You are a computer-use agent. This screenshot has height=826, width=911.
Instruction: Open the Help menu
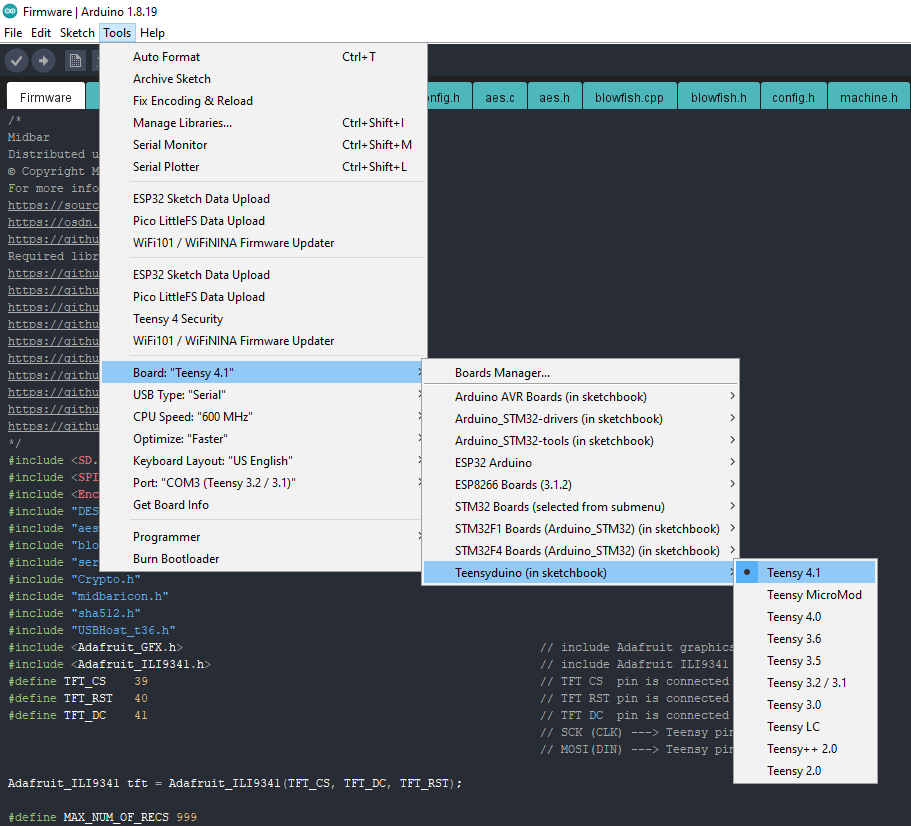152,33
